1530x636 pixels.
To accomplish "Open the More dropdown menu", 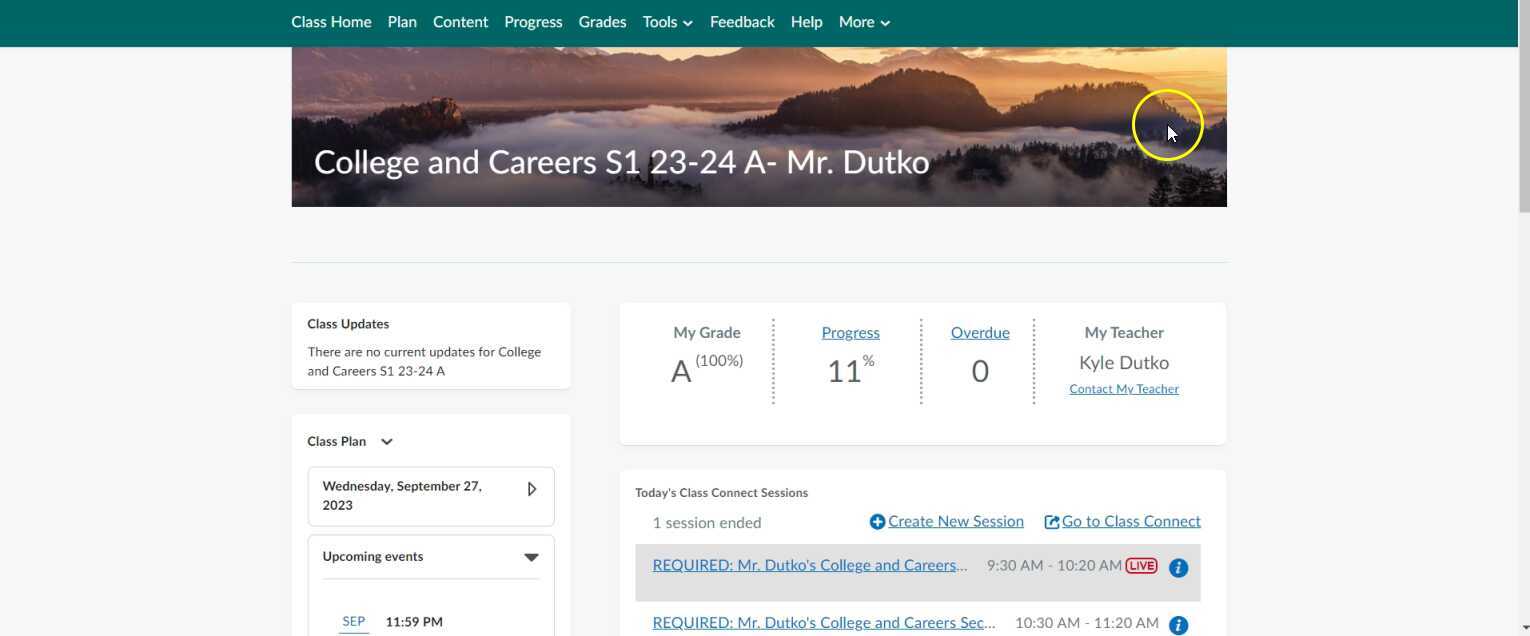I will point(863,21).
